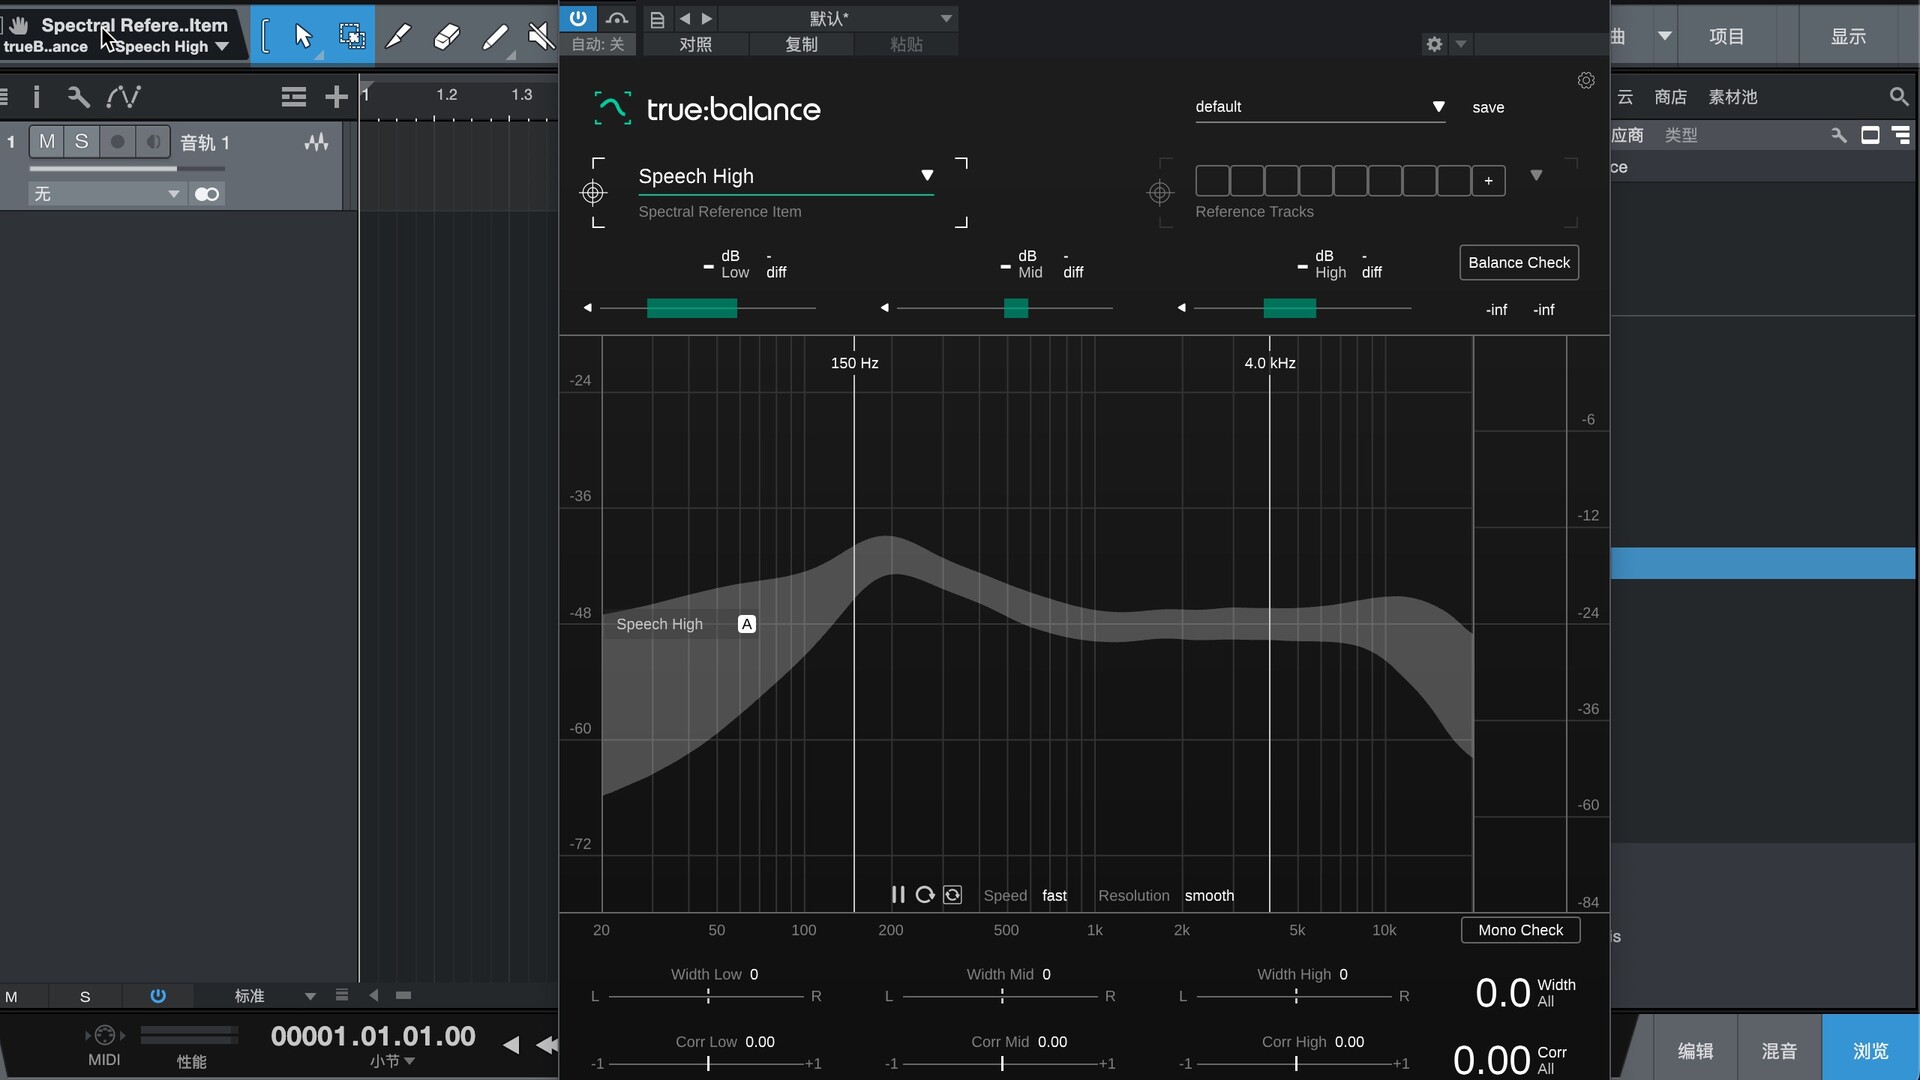Solo track 1 with S button
This screenshot has width=1920, height=1080.
81,142
